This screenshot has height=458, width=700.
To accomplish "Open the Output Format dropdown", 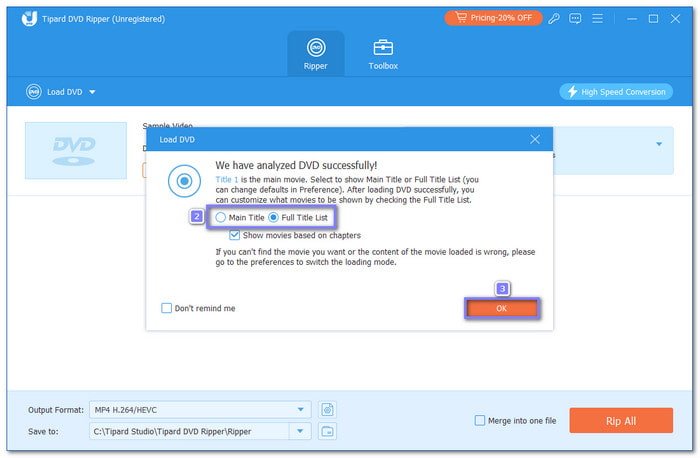I will [x=303, y=409].
